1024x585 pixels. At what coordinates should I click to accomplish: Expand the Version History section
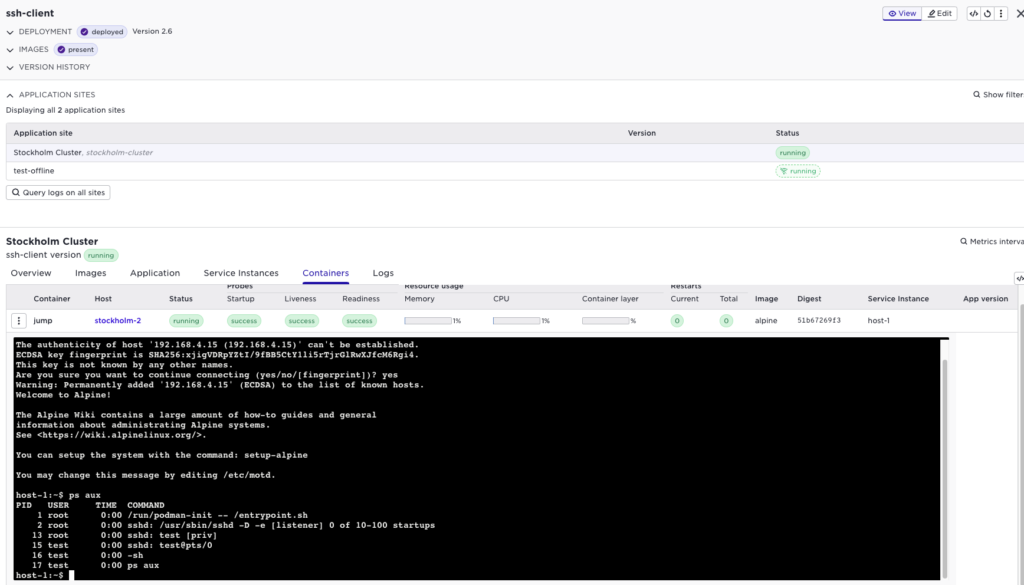pos(10,67)
